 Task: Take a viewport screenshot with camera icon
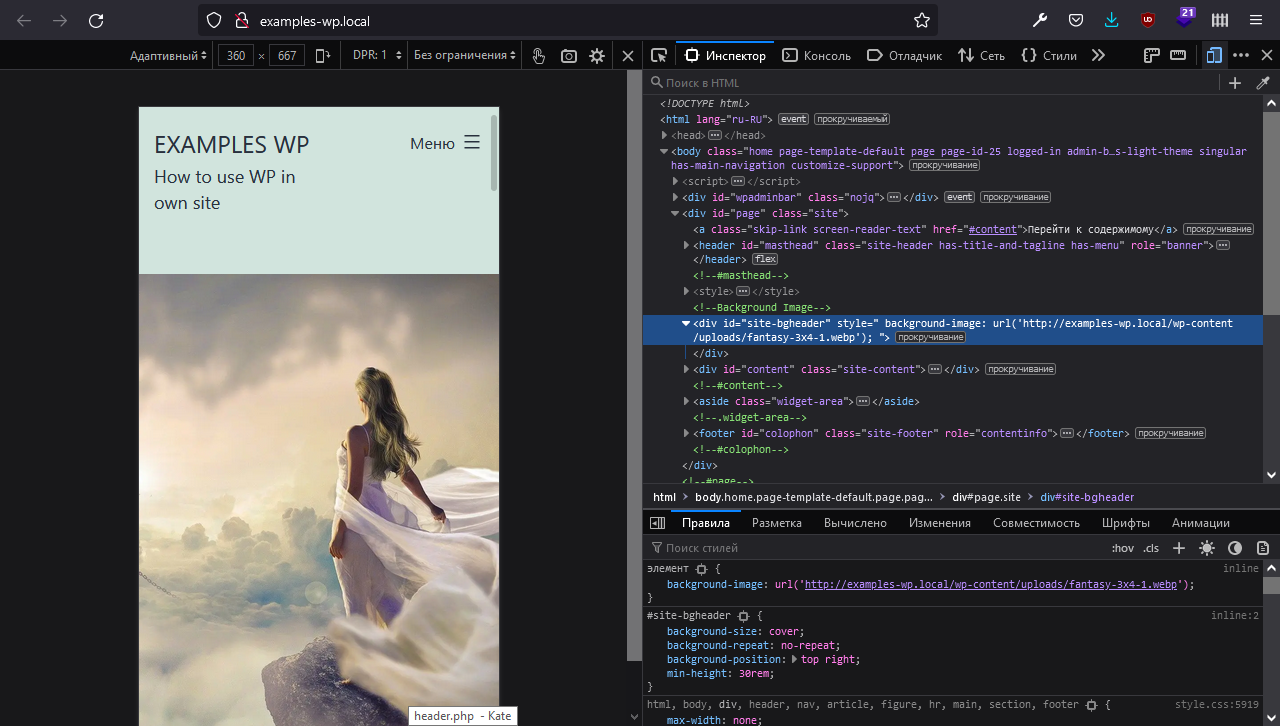569,56
